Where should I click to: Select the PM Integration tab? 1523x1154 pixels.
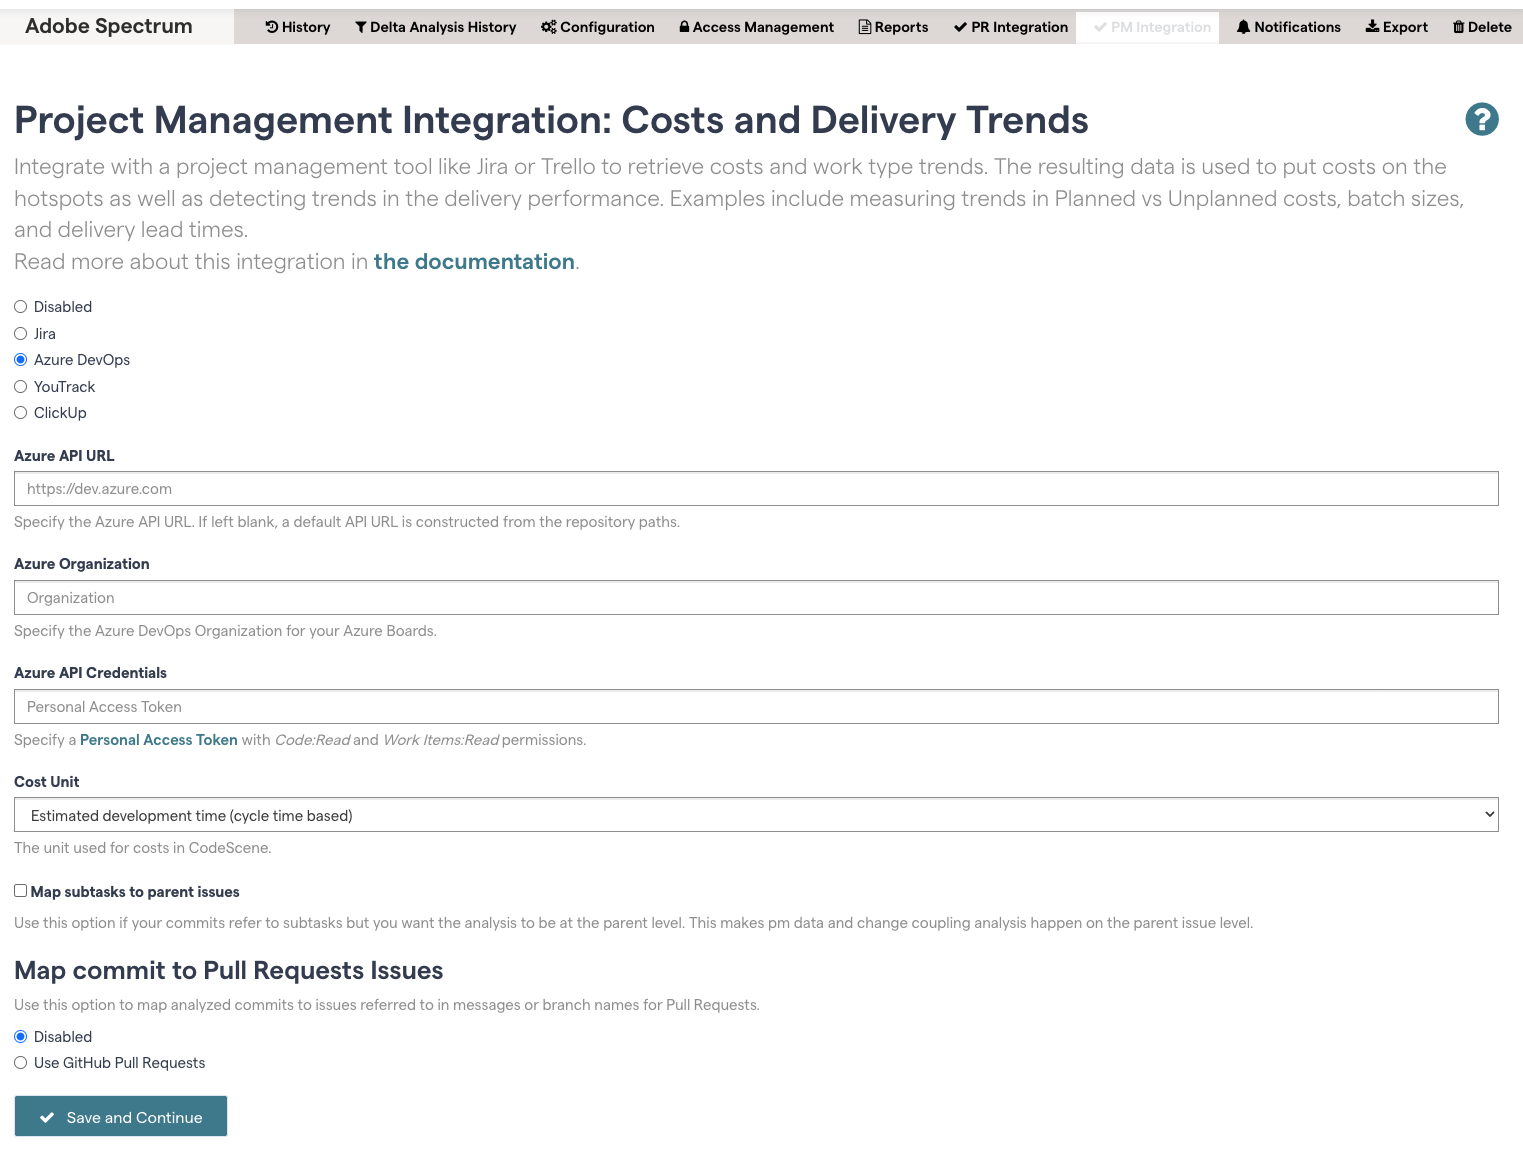click(1148, 27)
